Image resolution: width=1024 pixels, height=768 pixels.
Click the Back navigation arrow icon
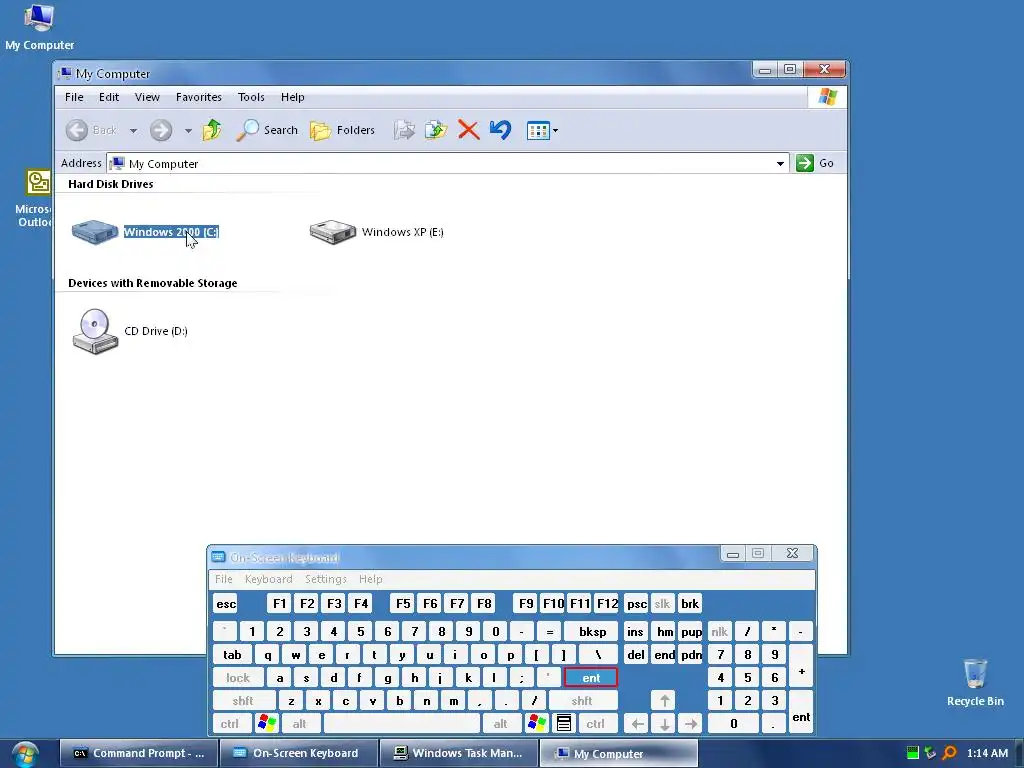click(76, 130)
